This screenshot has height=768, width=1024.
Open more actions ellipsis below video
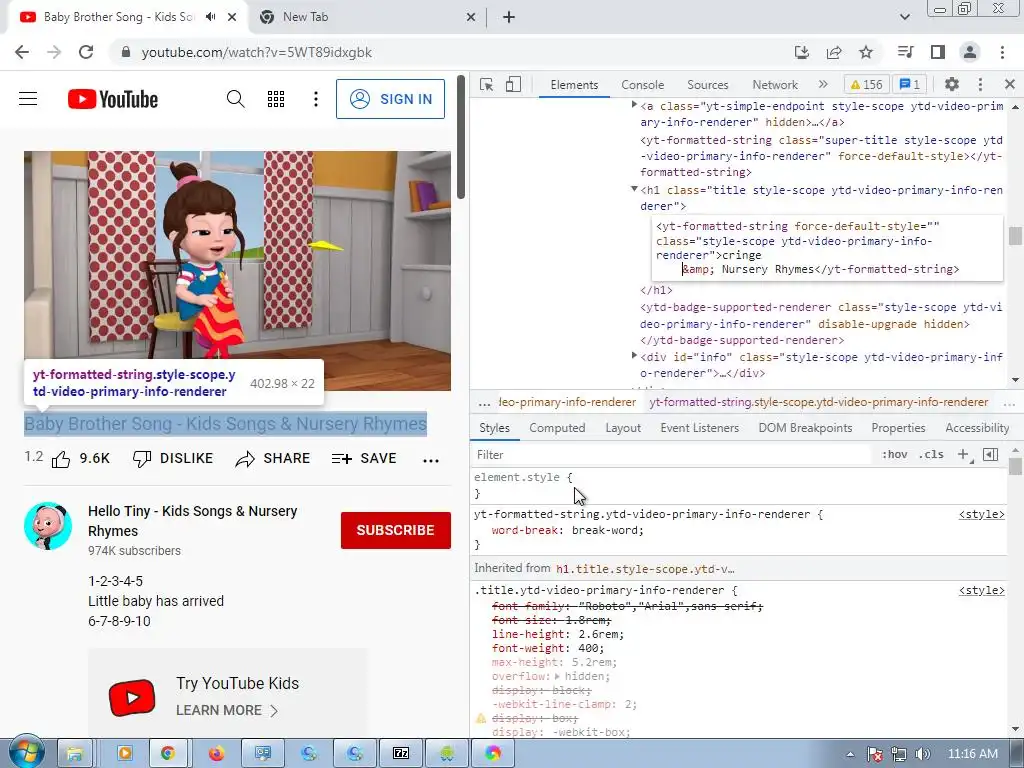pos(431,460)
